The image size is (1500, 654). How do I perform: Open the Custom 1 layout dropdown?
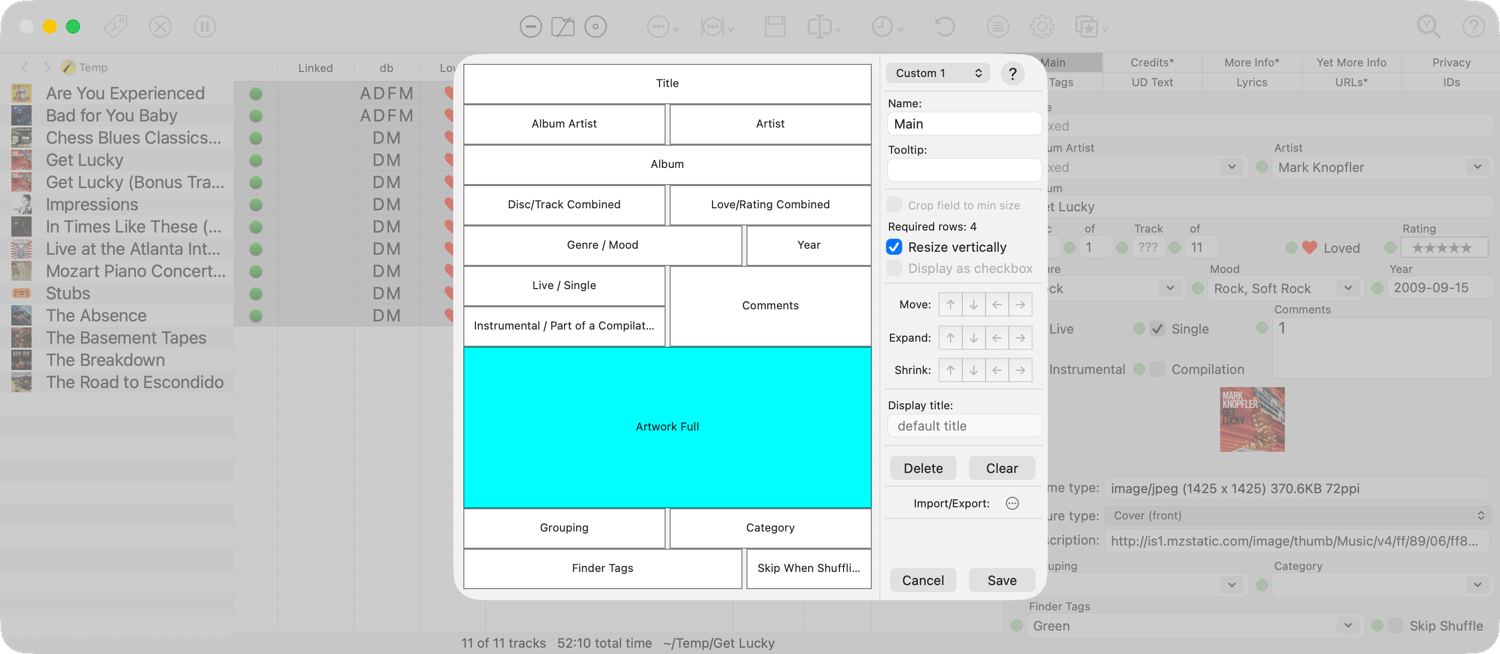[x=937, y=73]
